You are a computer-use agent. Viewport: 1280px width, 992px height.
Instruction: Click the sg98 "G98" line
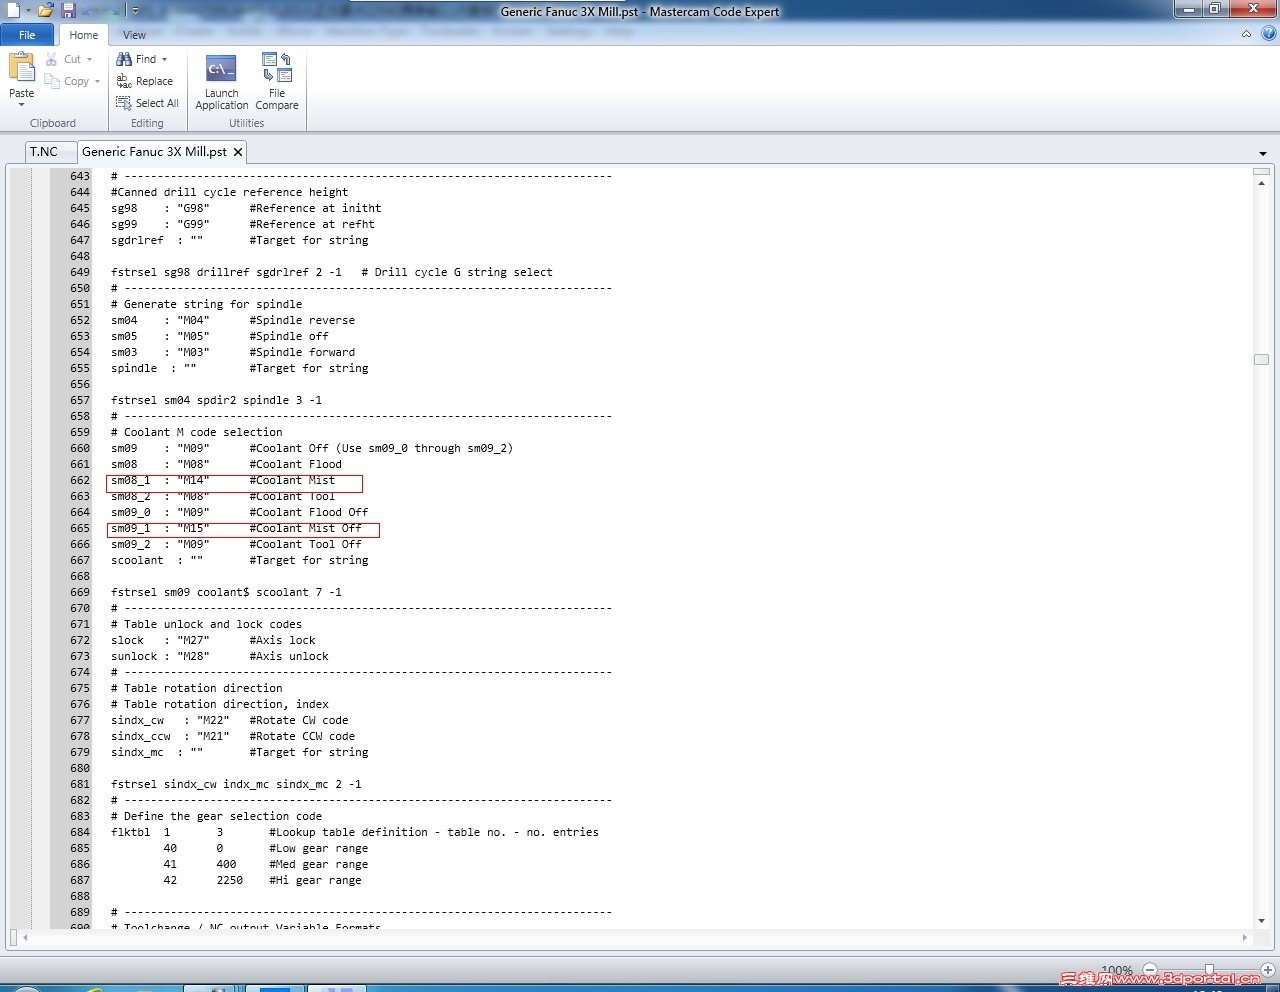pos(246,208)
